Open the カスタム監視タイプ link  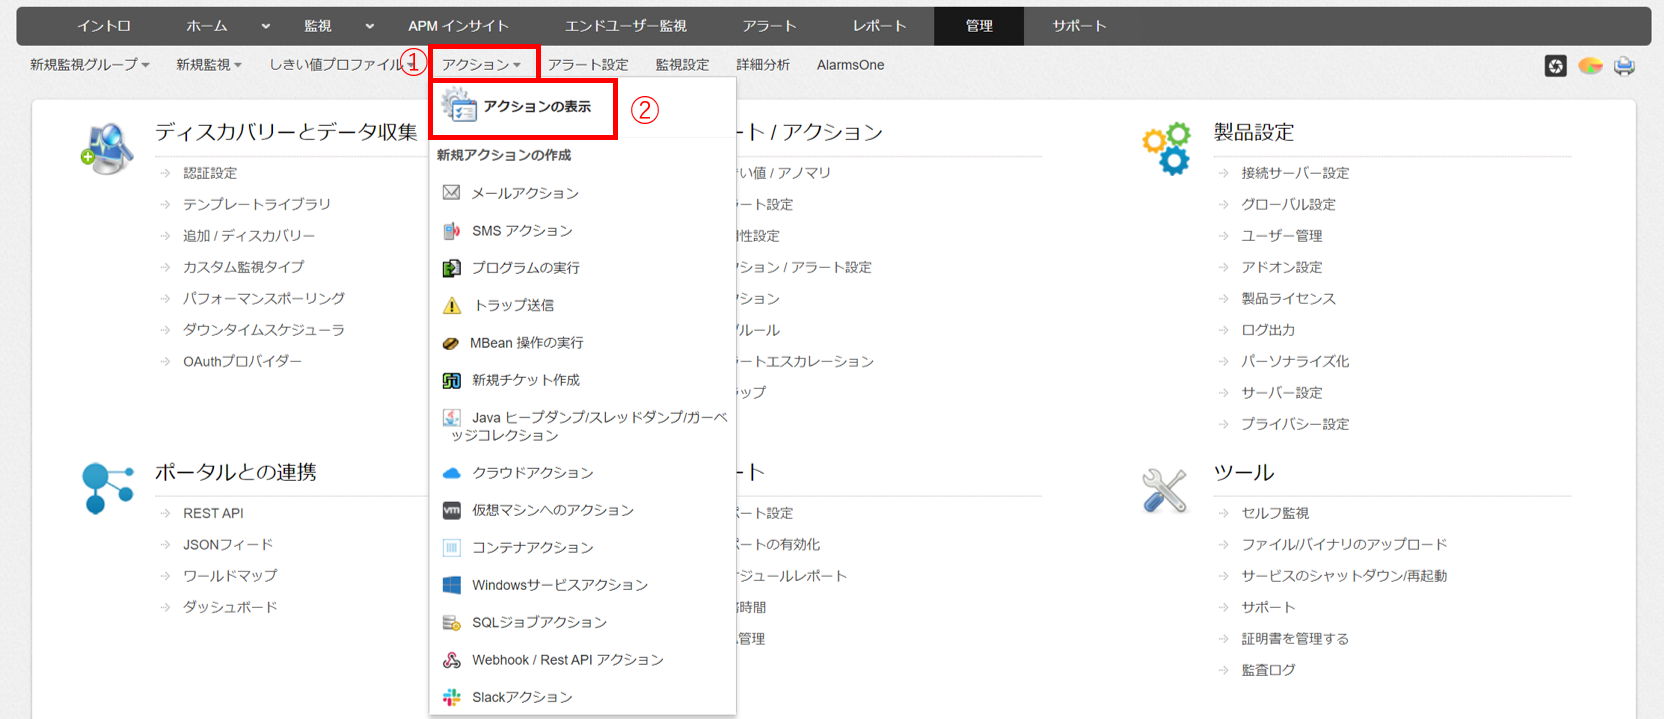tap(243, 267)
